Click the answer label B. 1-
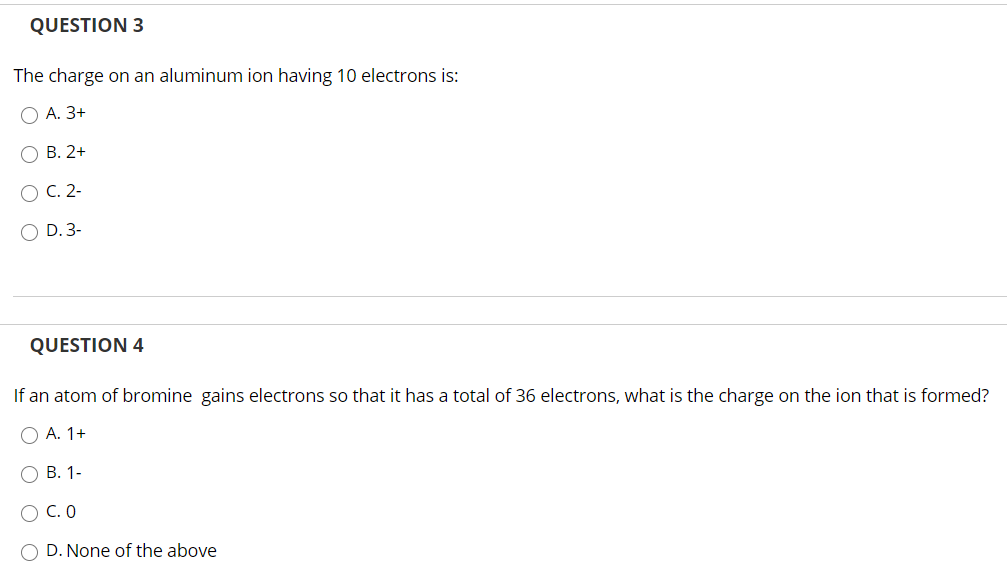The width and height of the screenshot is (1007, 587). coord(64,472)
